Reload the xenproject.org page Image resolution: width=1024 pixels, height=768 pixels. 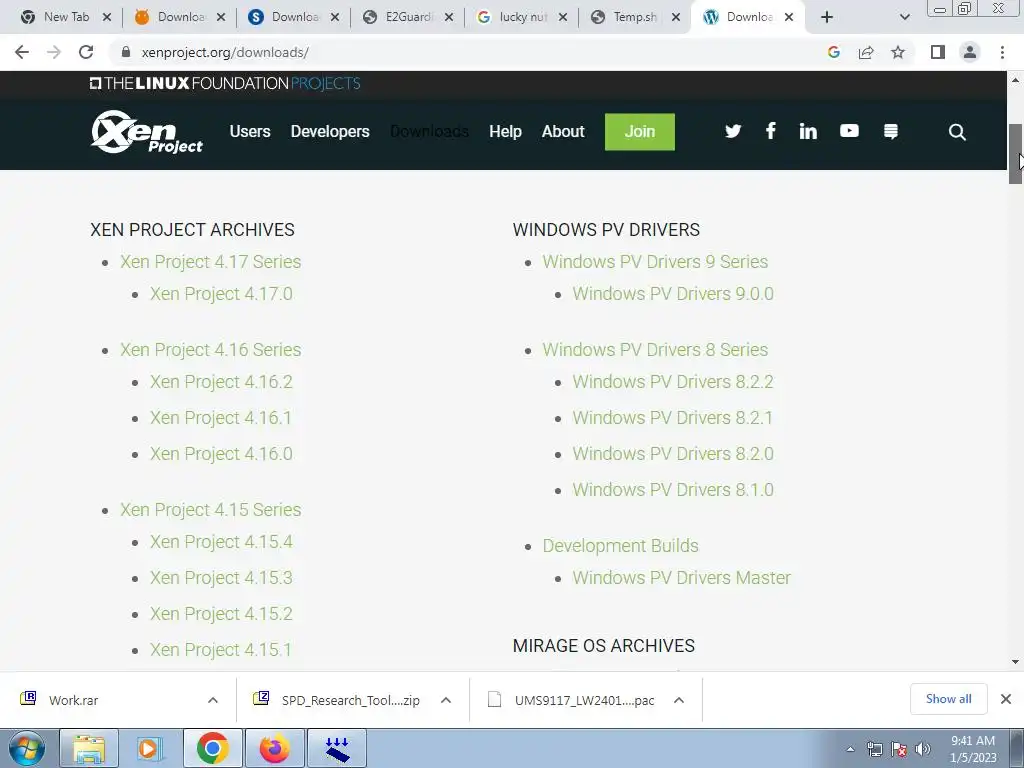[86, 52]
